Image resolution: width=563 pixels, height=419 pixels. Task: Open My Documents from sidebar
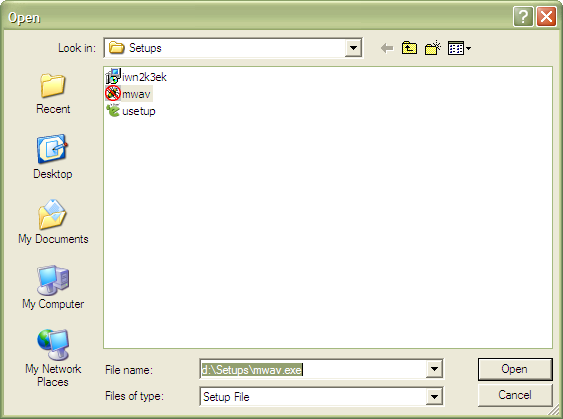tap(53, 222)
